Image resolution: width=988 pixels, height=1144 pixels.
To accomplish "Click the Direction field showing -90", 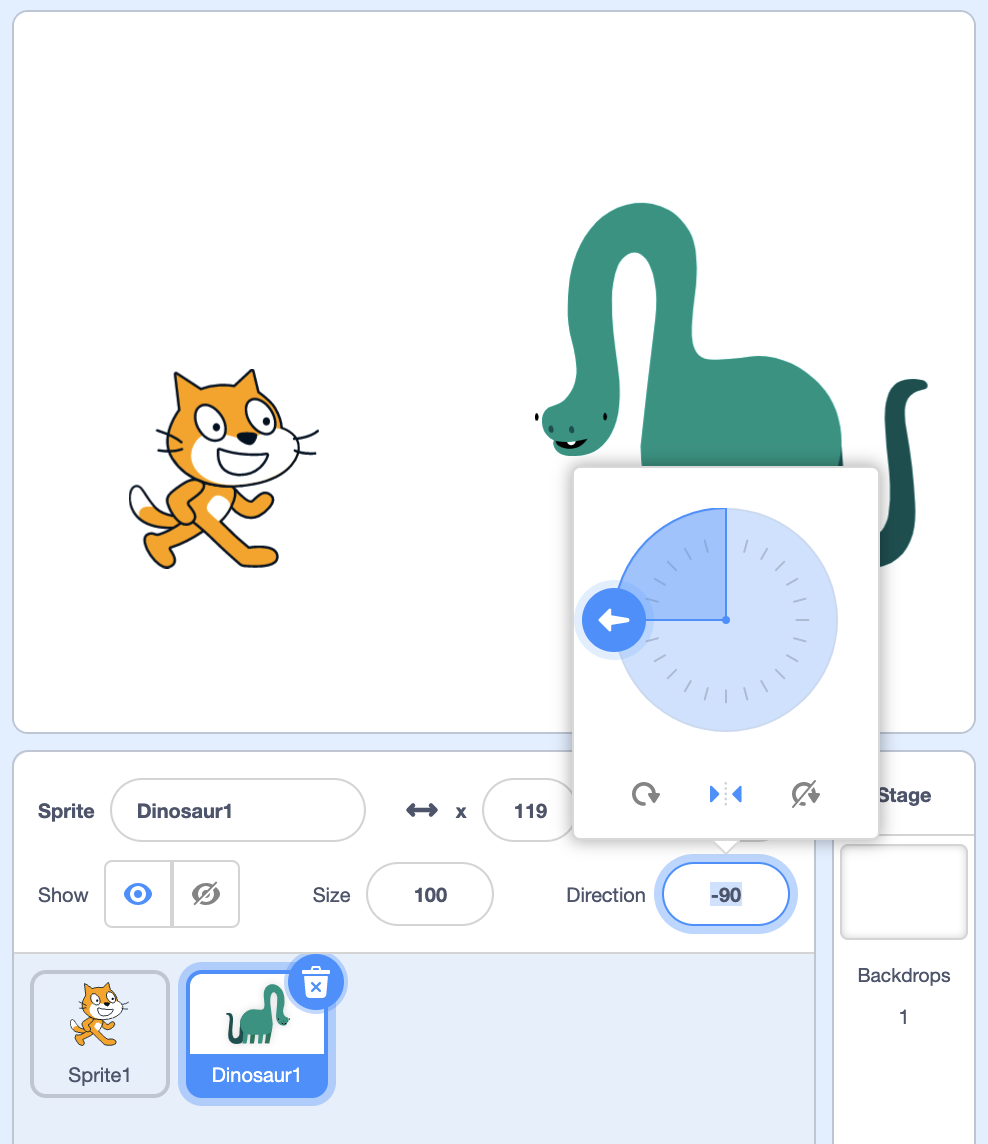I will click(726, 894).
